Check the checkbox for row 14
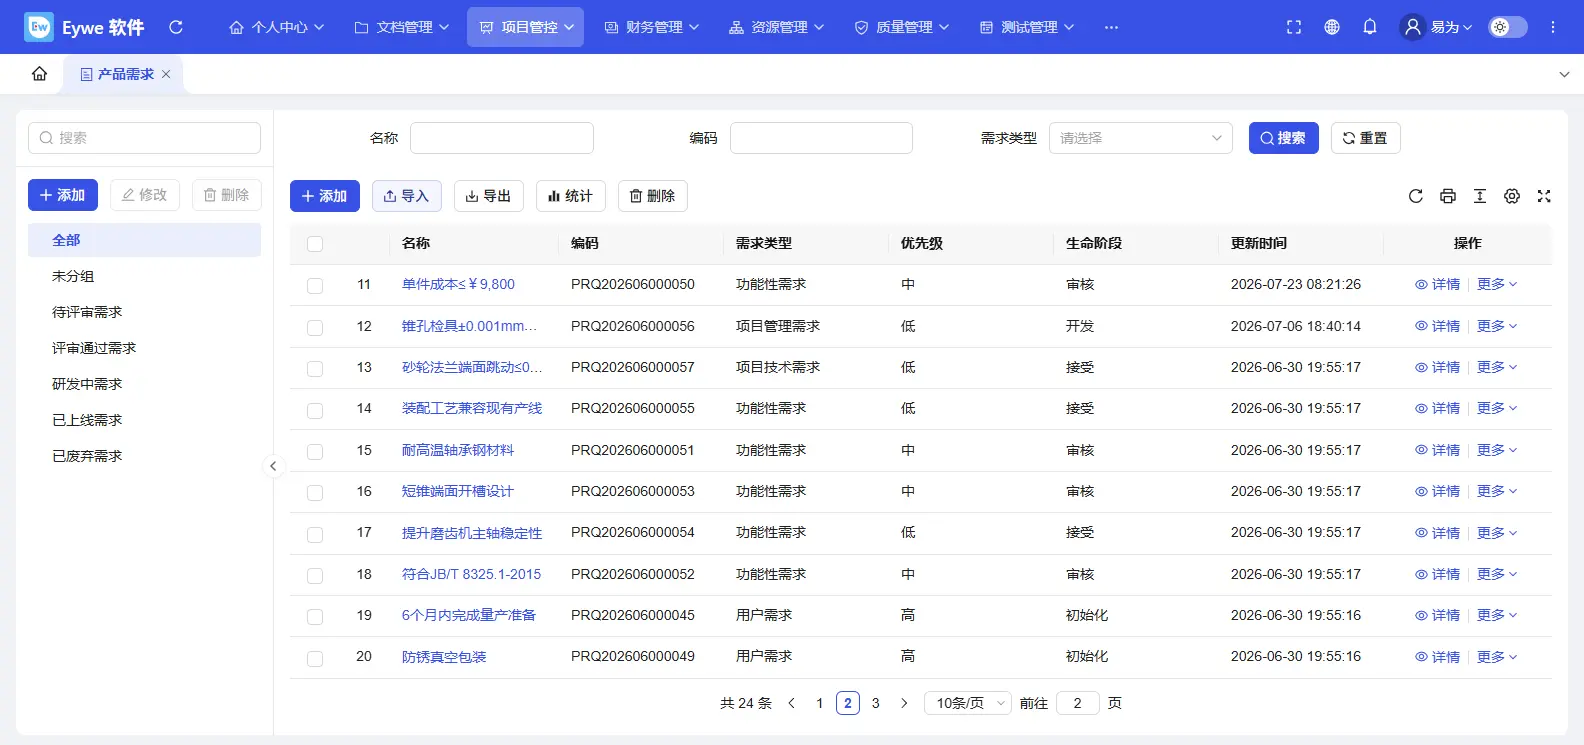 coord(315,410)
